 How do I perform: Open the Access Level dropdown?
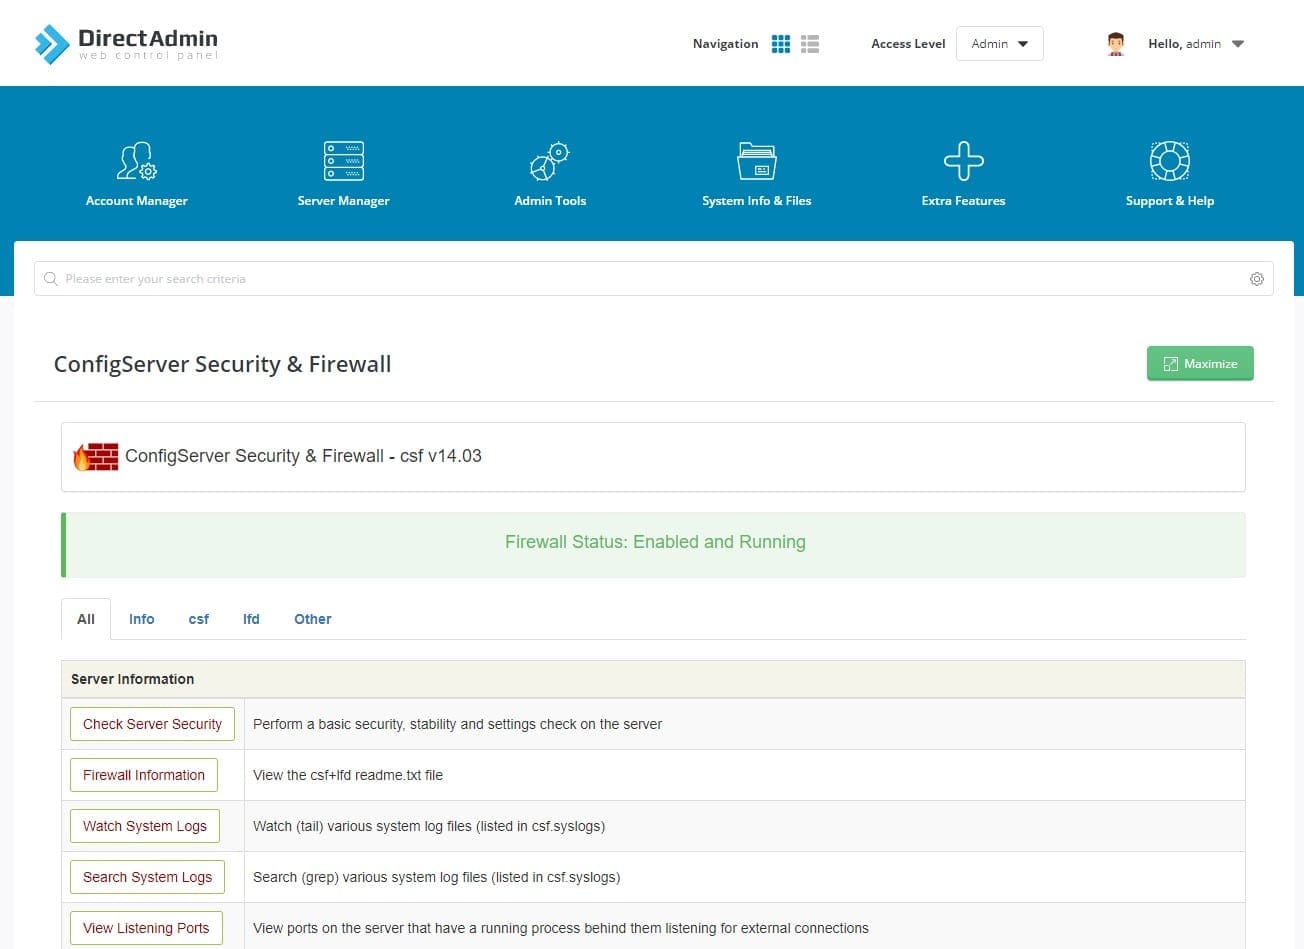(999, 44)
